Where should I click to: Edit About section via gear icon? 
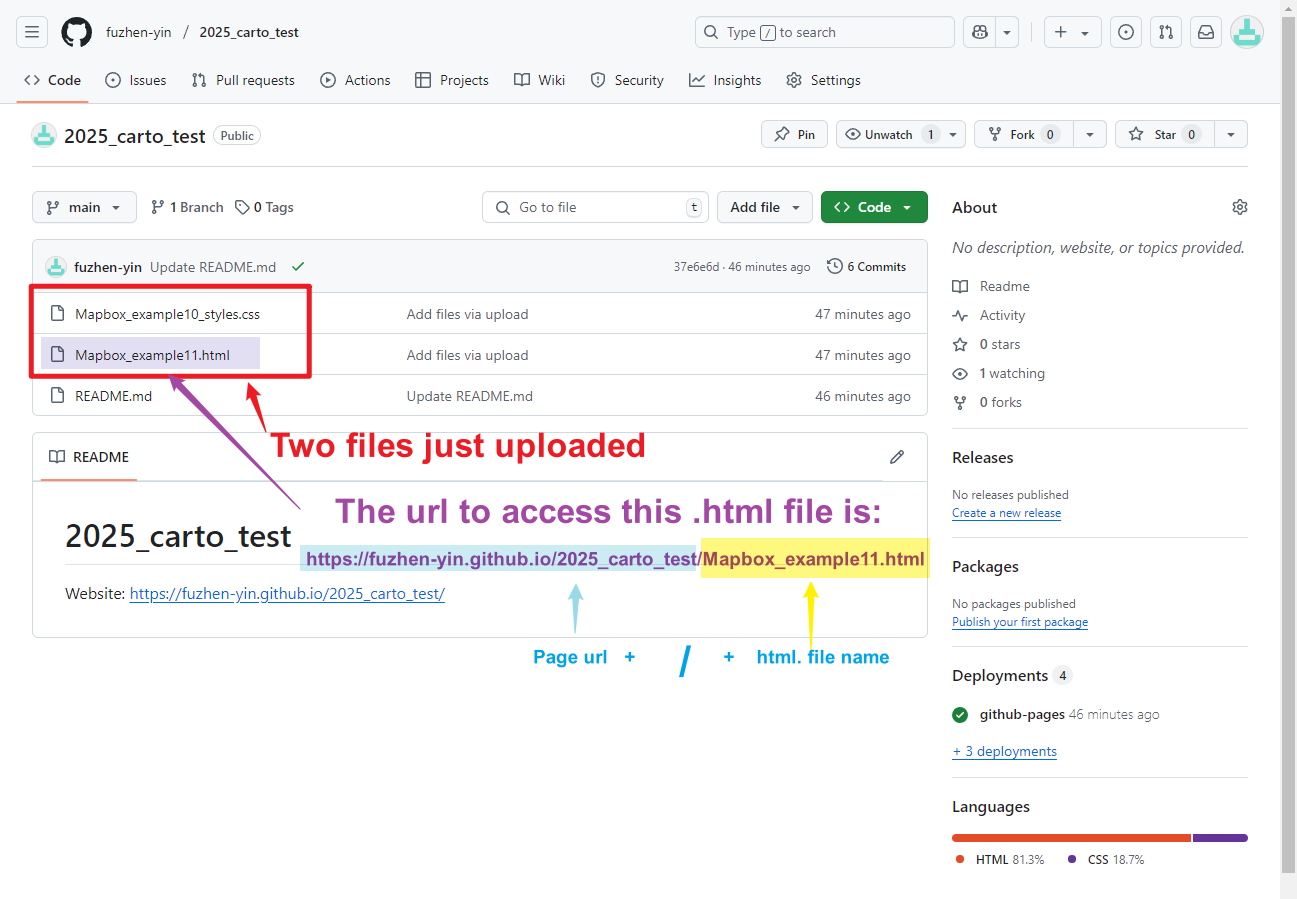tap(1240, 207)
